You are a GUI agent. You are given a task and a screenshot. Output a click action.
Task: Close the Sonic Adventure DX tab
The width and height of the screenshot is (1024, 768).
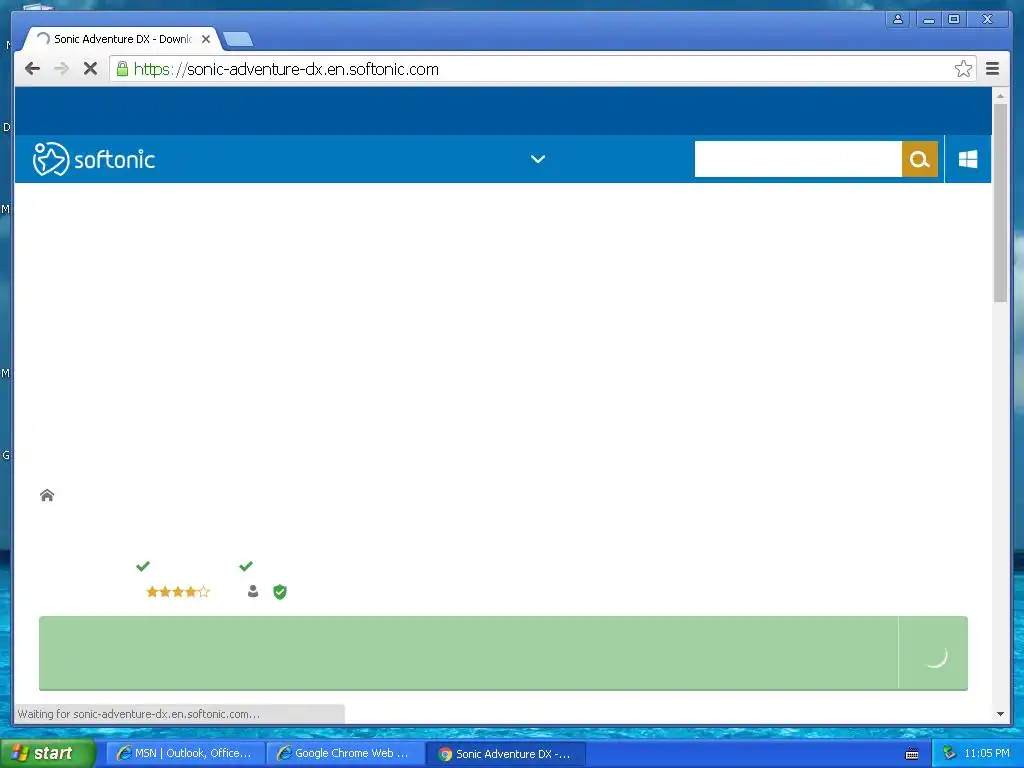[x=206, y=39]
